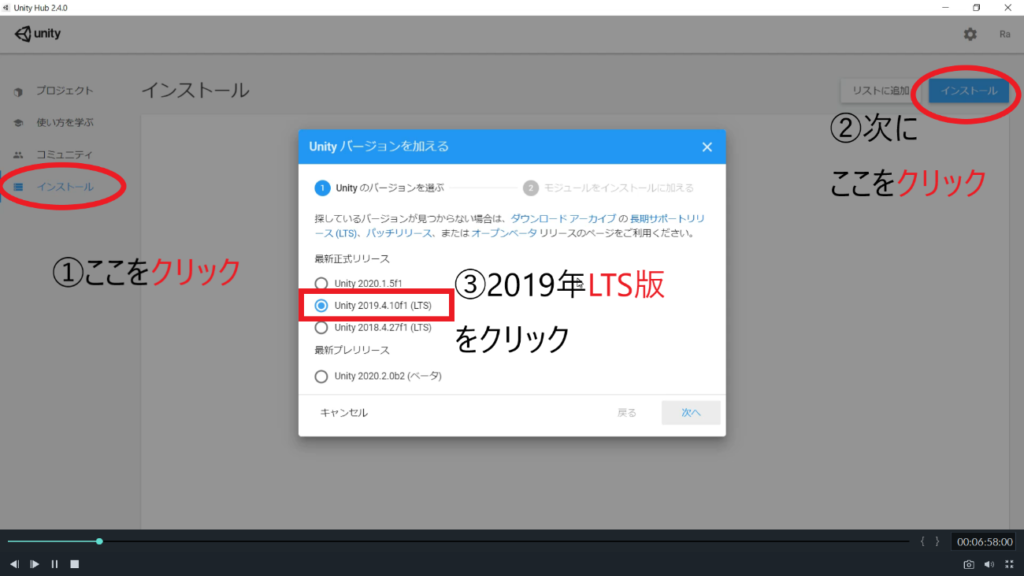The width and height of the screenshot is (1024, 576).
Task: Pause the video playback
Action: tap(55, 564)
